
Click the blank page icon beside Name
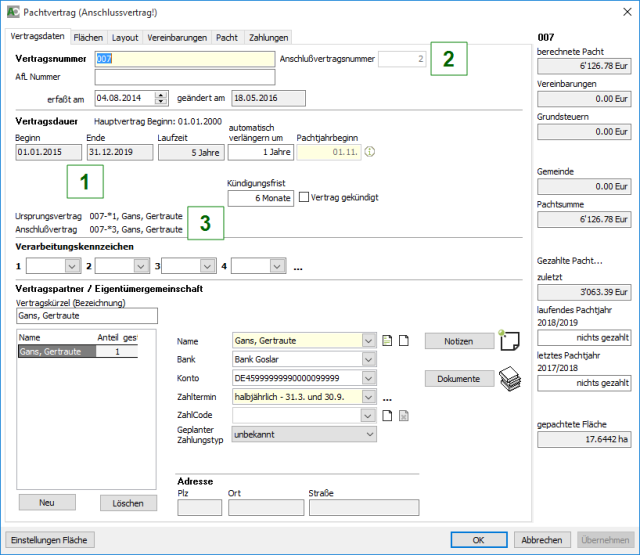pos(403,341)
